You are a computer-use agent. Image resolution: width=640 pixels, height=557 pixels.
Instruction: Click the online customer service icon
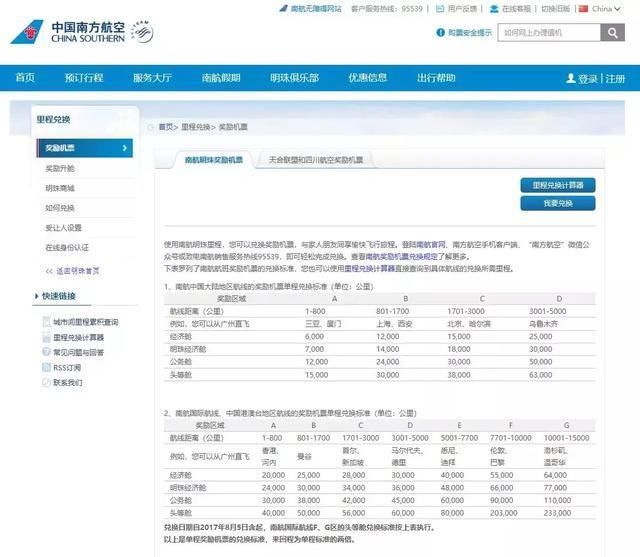point(494,9)
